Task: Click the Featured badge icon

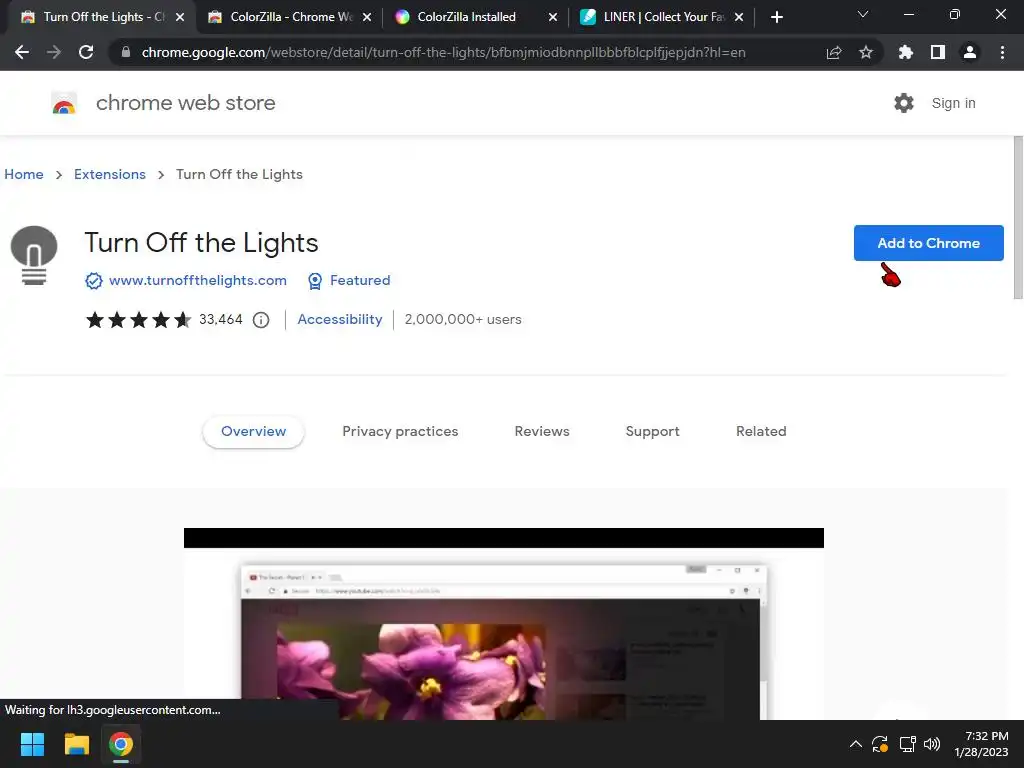Action: (315, 281)
